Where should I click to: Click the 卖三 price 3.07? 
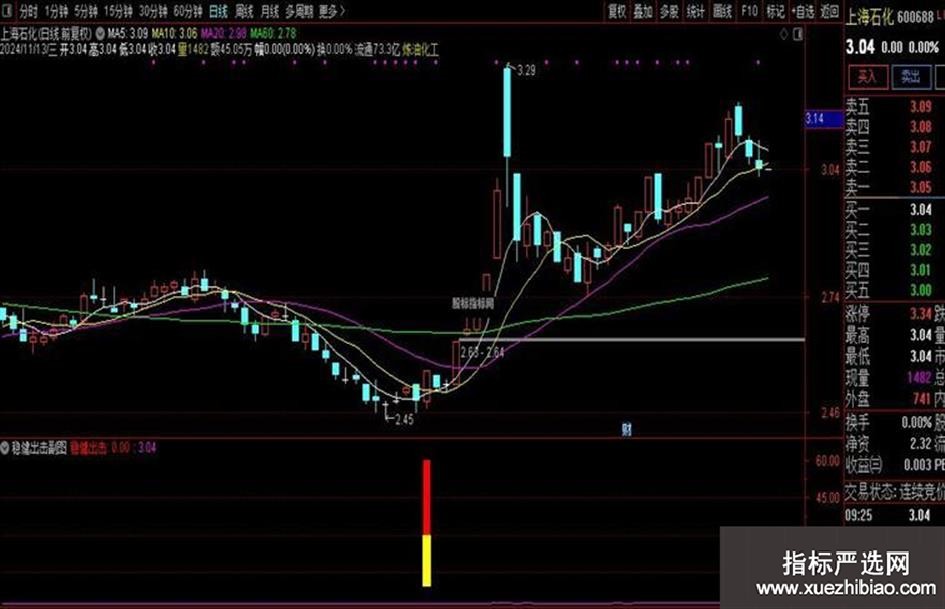pos(920,147)
